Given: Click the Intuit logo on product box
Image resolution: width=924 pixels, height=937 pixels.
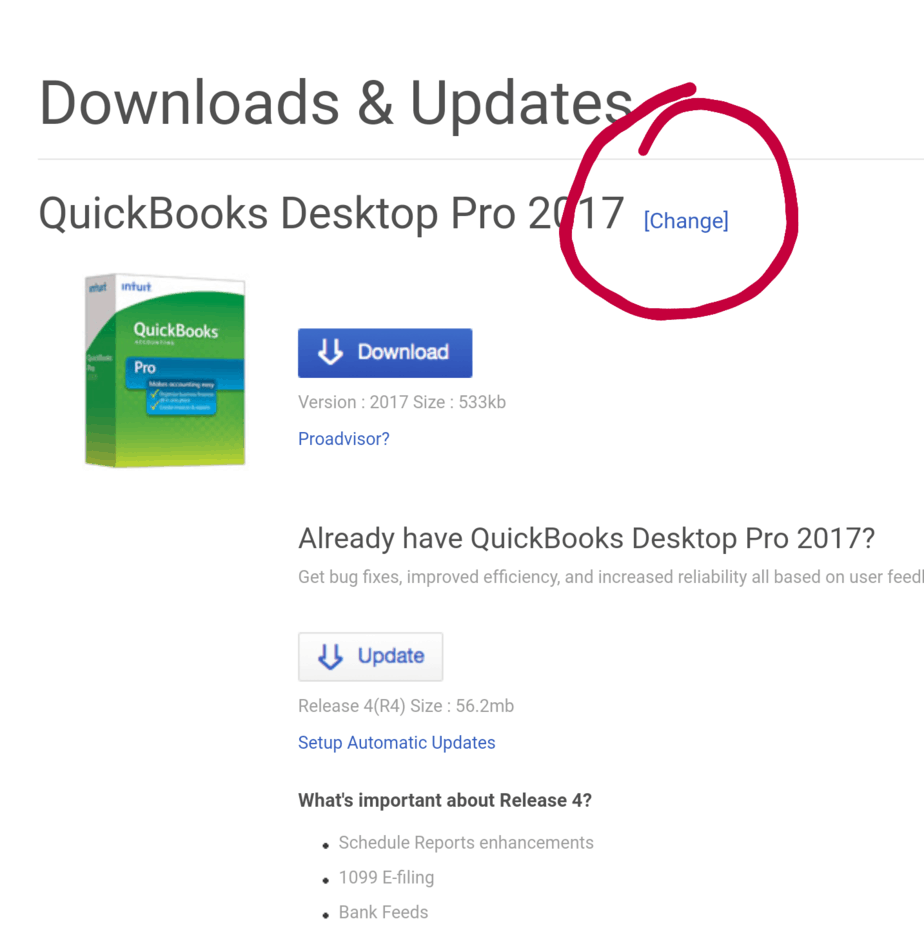Looking at the screenshot, I should click(x=136, y=287).
